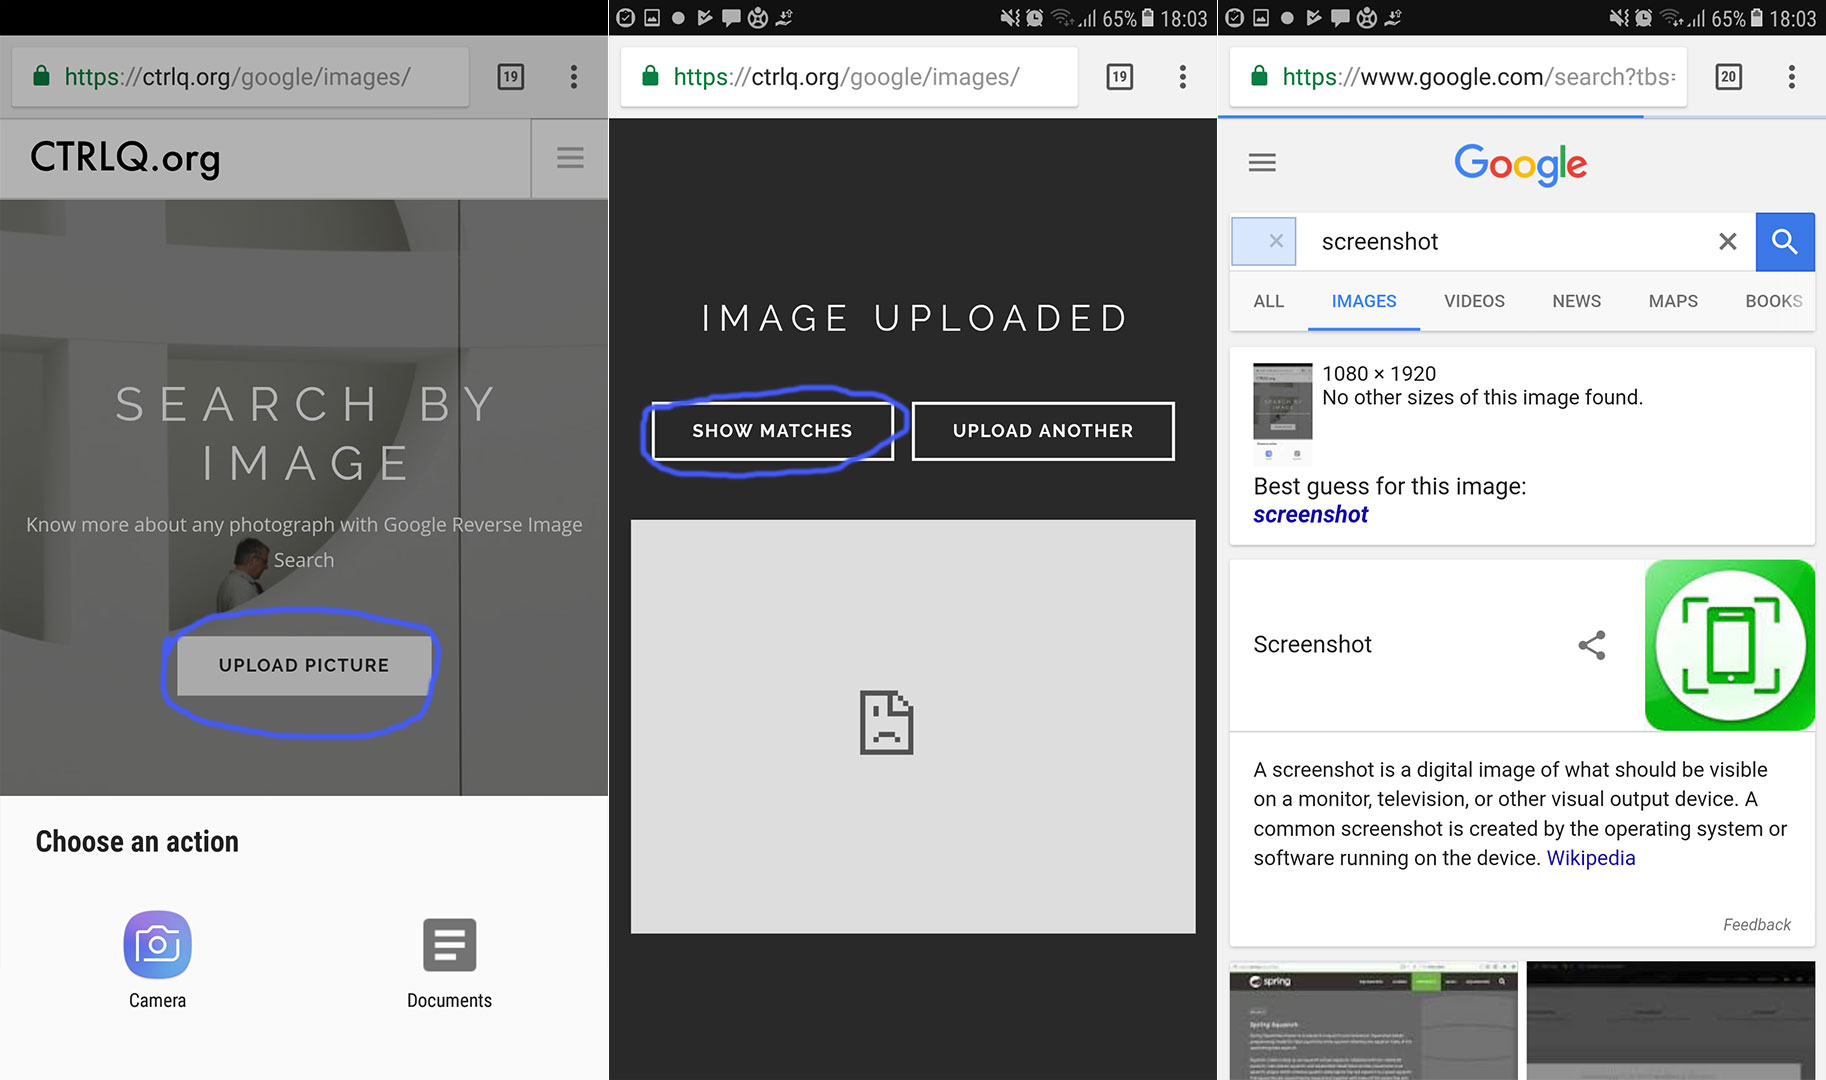Tap the 18:03 clock above Google results page
Image resolution: width=1826 pixels, height=1080 pixels.
pos(1792,19)
